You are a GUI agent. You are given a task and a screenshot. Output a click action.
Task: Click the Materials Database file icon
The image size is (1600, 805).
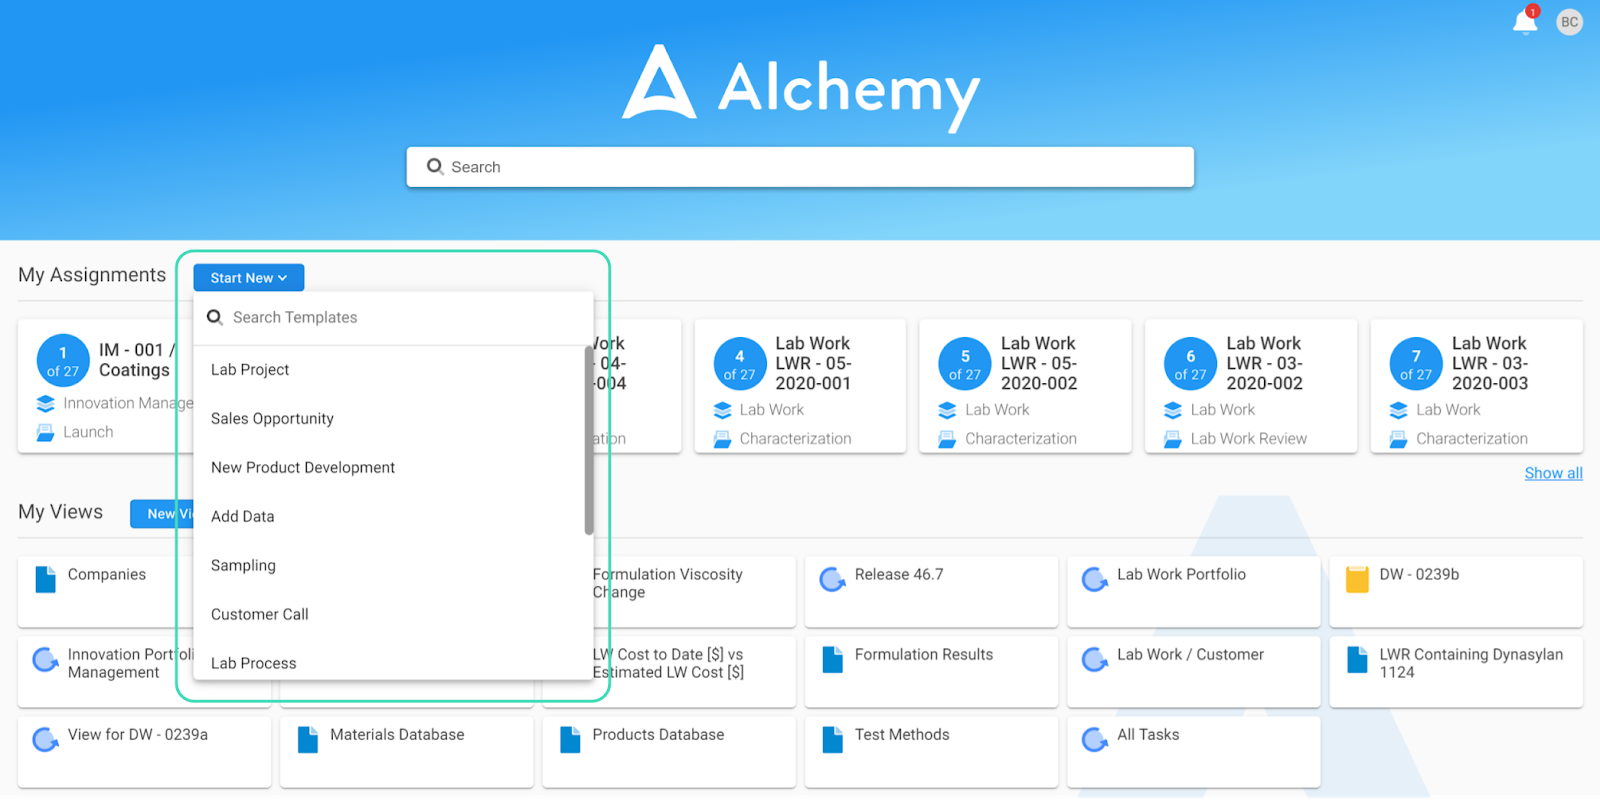point(308,740)
